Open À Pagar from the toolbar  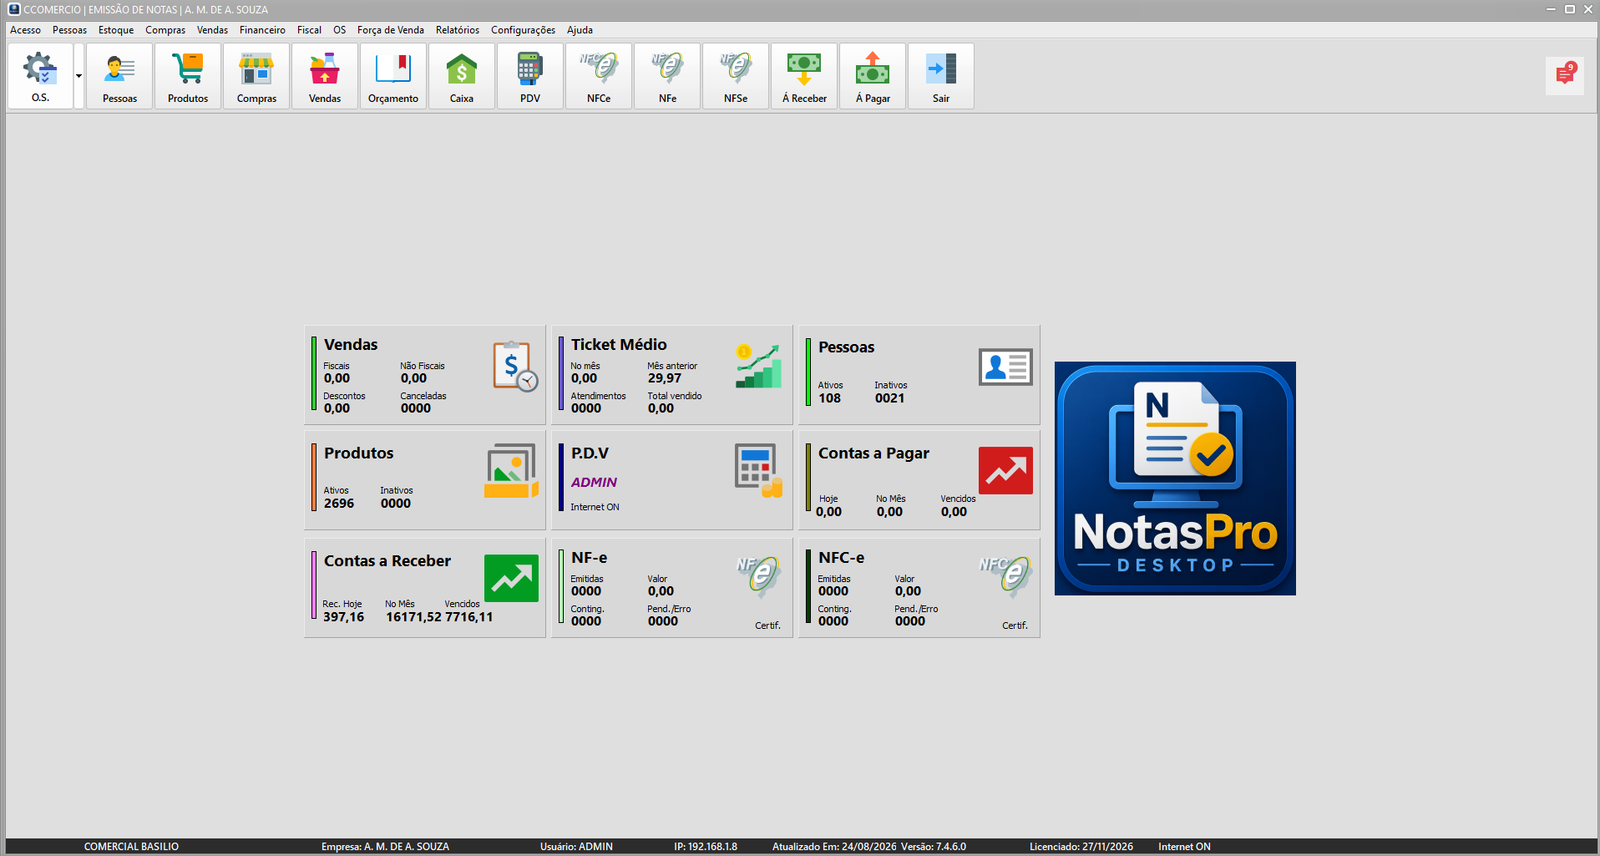873,76
